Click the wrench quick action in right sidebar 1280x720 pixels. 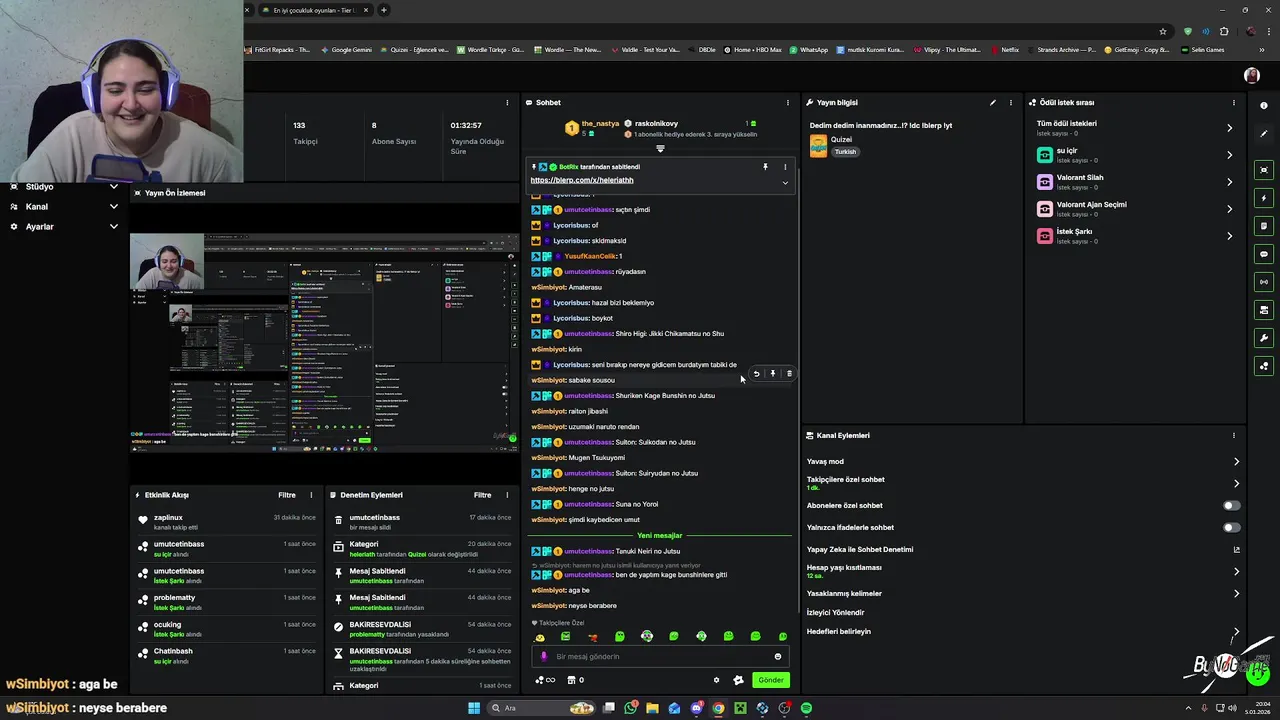click(1264, 338)
